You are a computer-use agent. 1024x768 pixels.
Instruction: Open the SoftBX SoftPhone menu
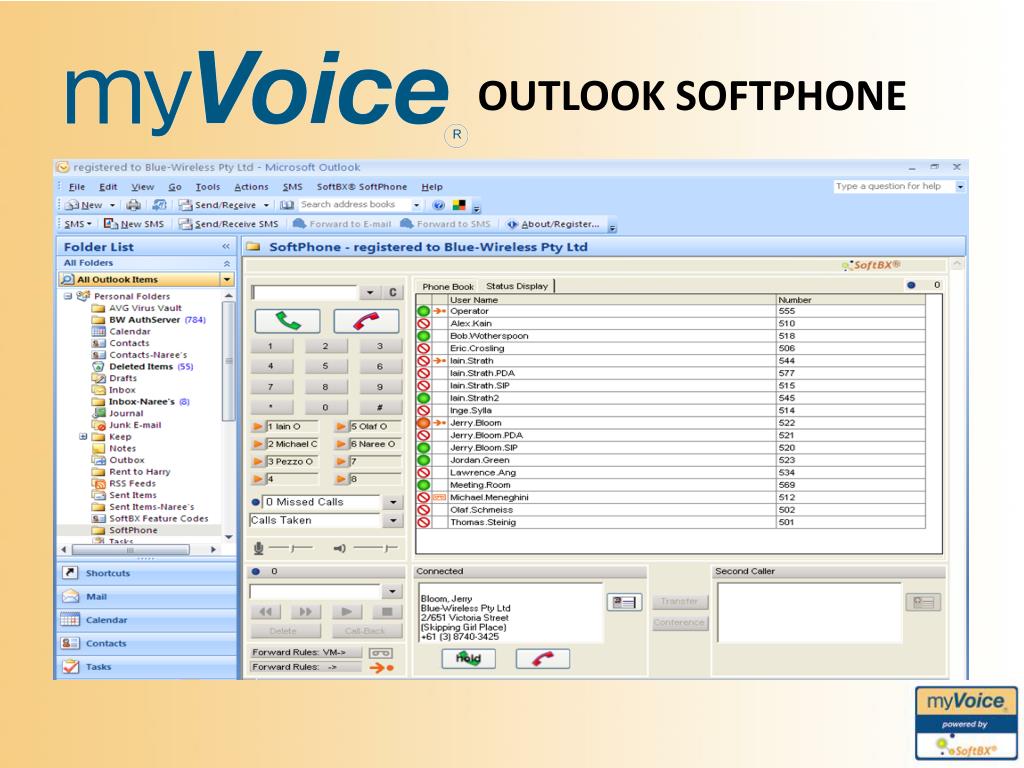tap(362, 187)
